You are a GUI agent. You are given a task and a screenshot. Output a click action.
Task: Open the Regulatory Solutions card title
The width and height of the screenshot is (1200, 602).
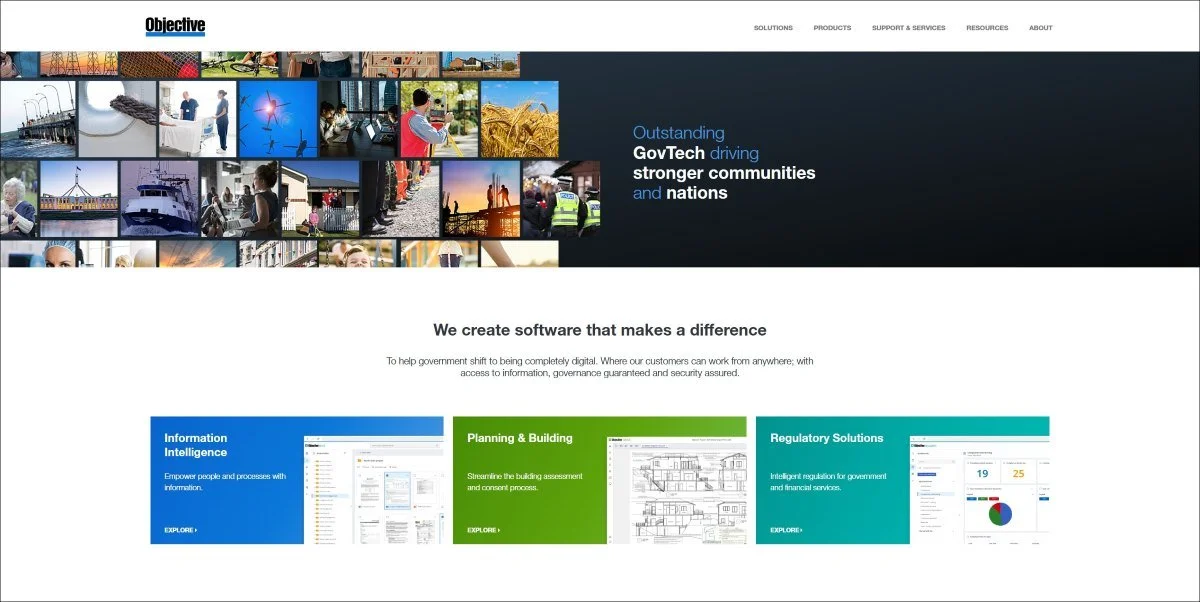pyautogui.click(x=827, y=438)
